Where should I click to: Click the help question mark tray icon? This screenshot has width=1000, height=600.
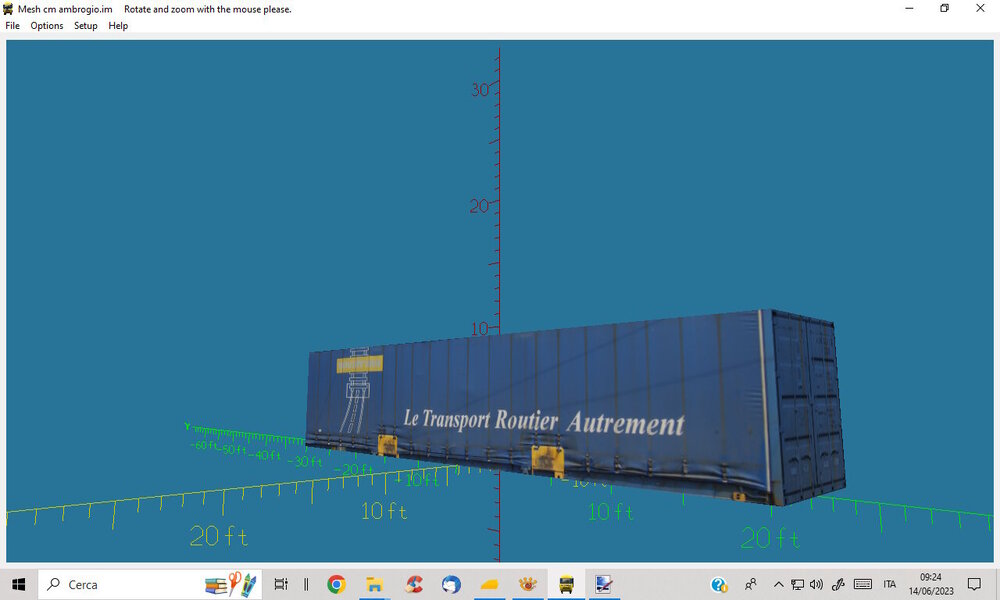pyautogui.click(x=719, y=584)
